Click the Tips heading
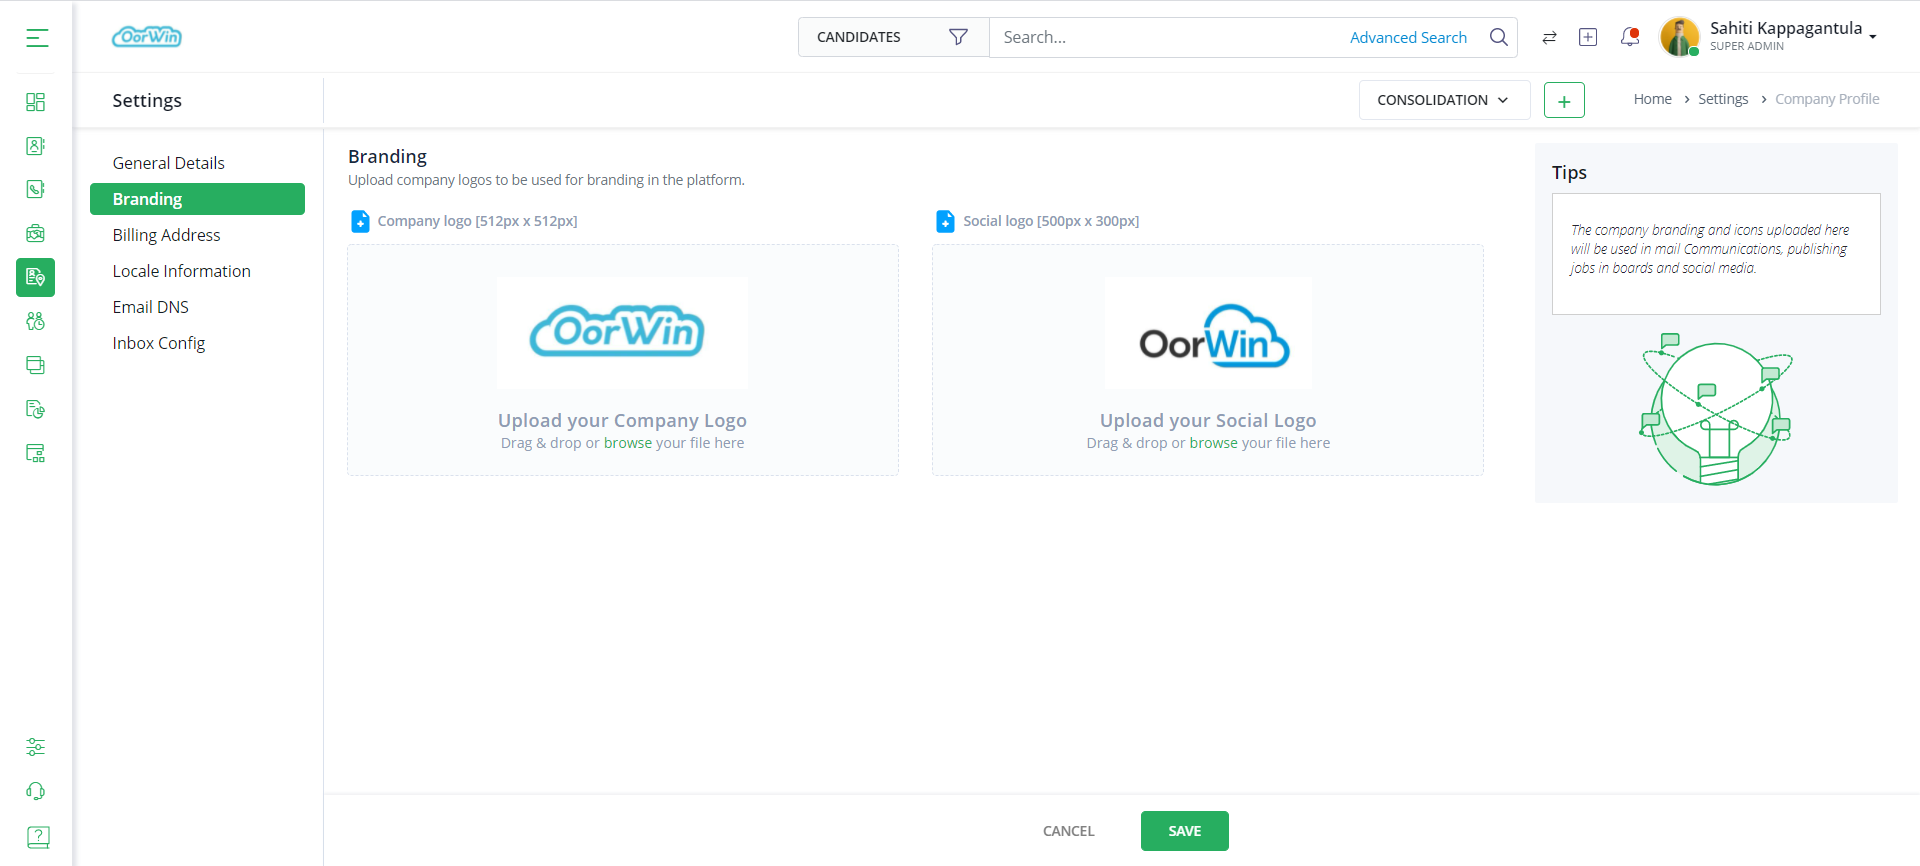 [1569, 173]
